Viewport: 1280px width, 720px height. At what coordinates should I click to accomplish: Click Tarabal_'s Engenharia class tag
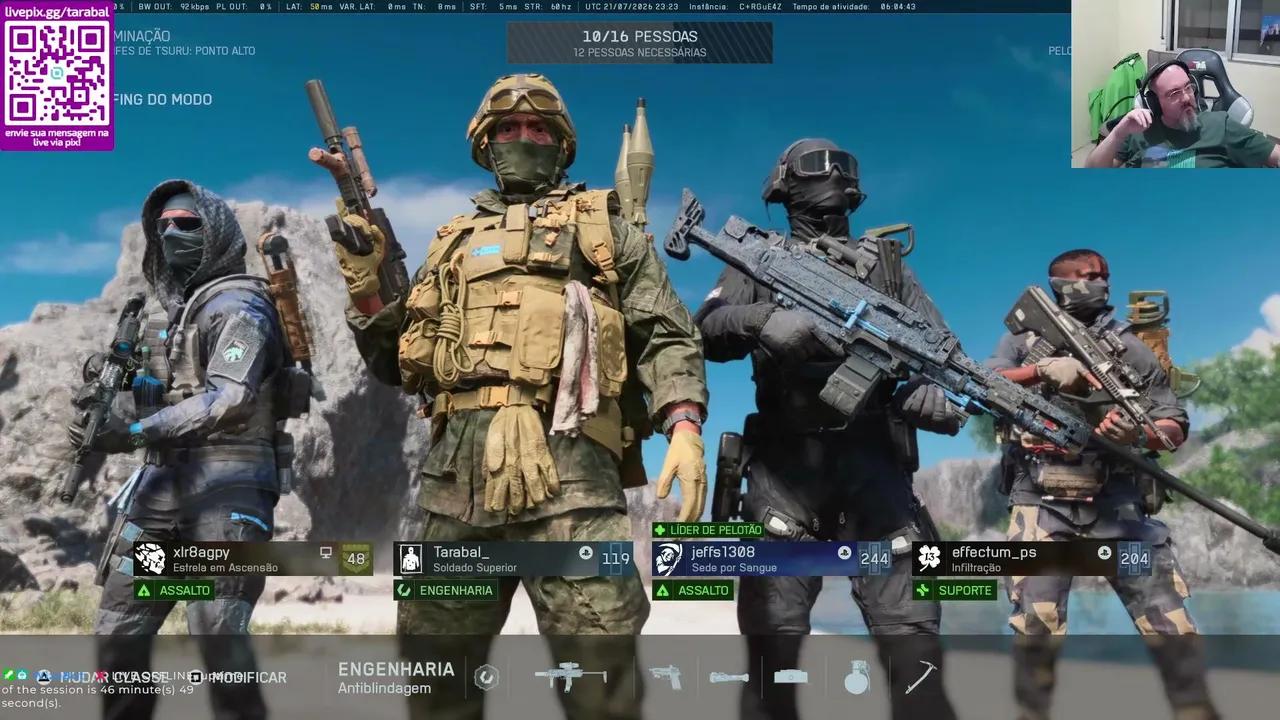(x=447, y=590)
